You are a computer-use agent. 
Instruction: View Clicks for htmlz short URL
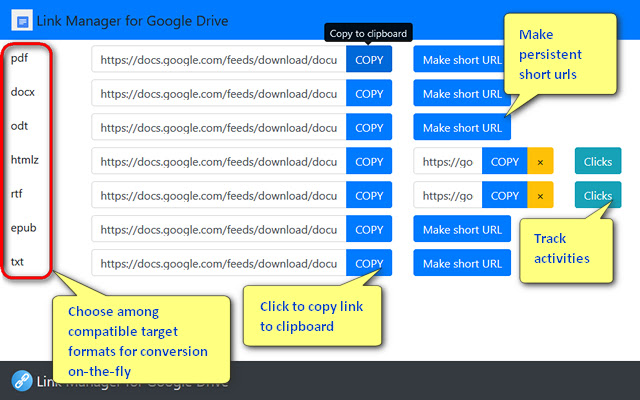[598, 161]
